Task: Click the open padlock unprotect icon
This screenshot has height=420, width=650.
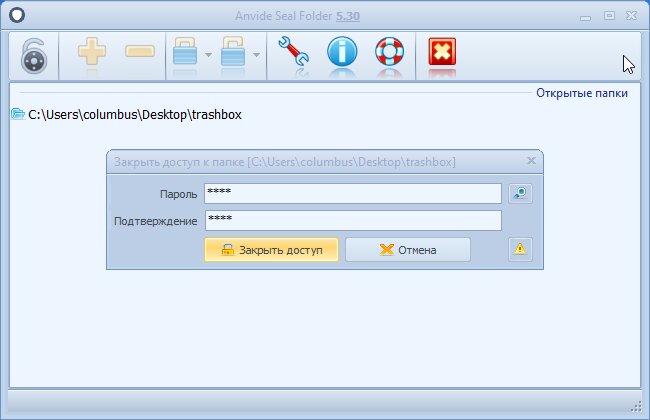Action: point(233,51)
